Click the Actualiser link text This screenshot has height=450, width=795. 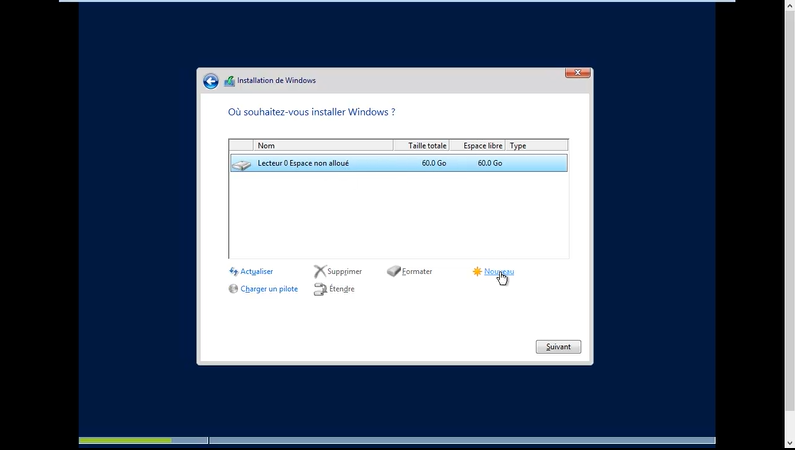(x=257, y=271)
